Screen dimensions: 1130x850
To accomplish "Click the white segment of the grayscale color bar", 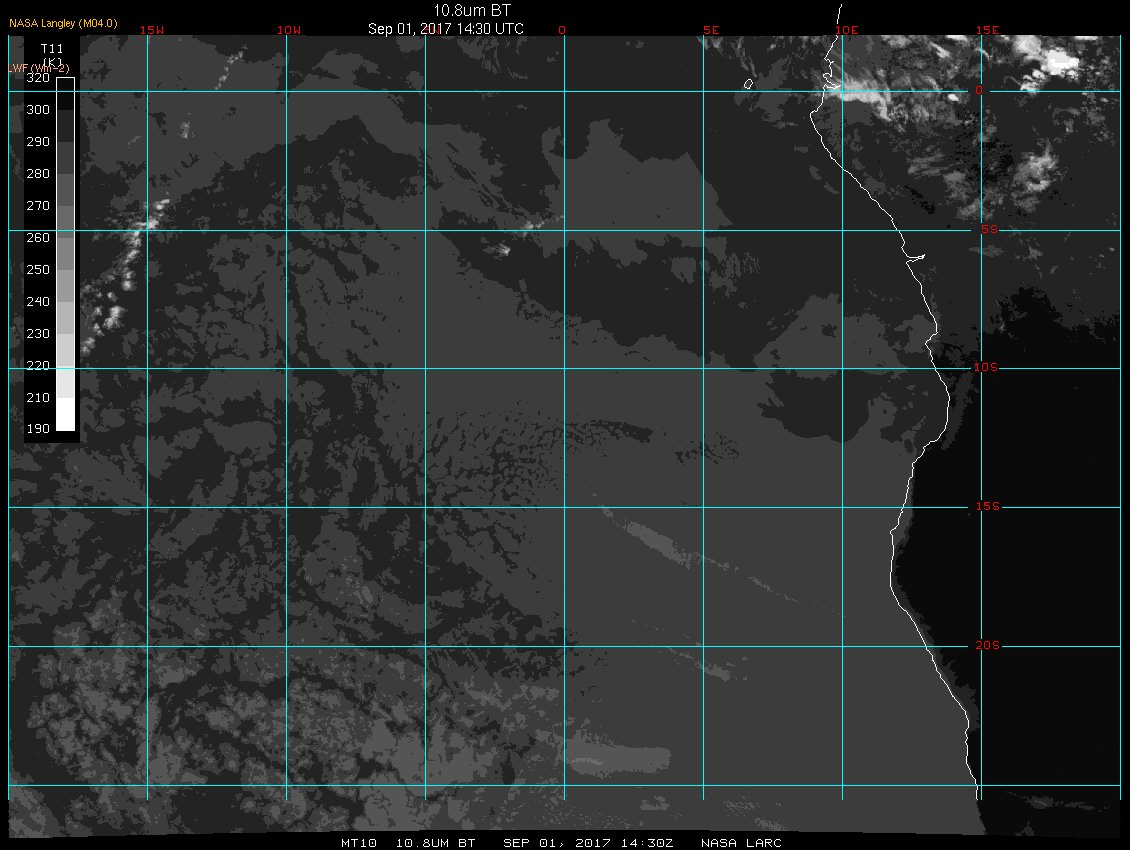I will point(66,415).
